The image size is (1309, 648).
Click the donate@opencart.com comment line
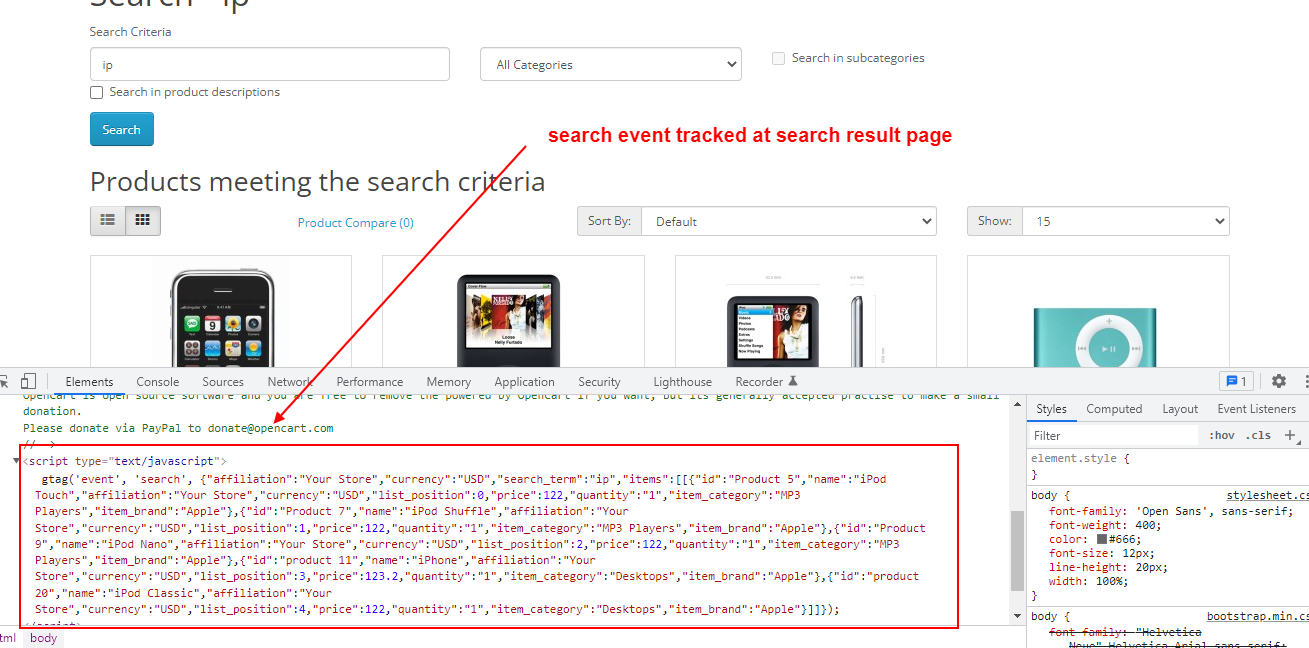pyautogui.click(x=178, y=427)
